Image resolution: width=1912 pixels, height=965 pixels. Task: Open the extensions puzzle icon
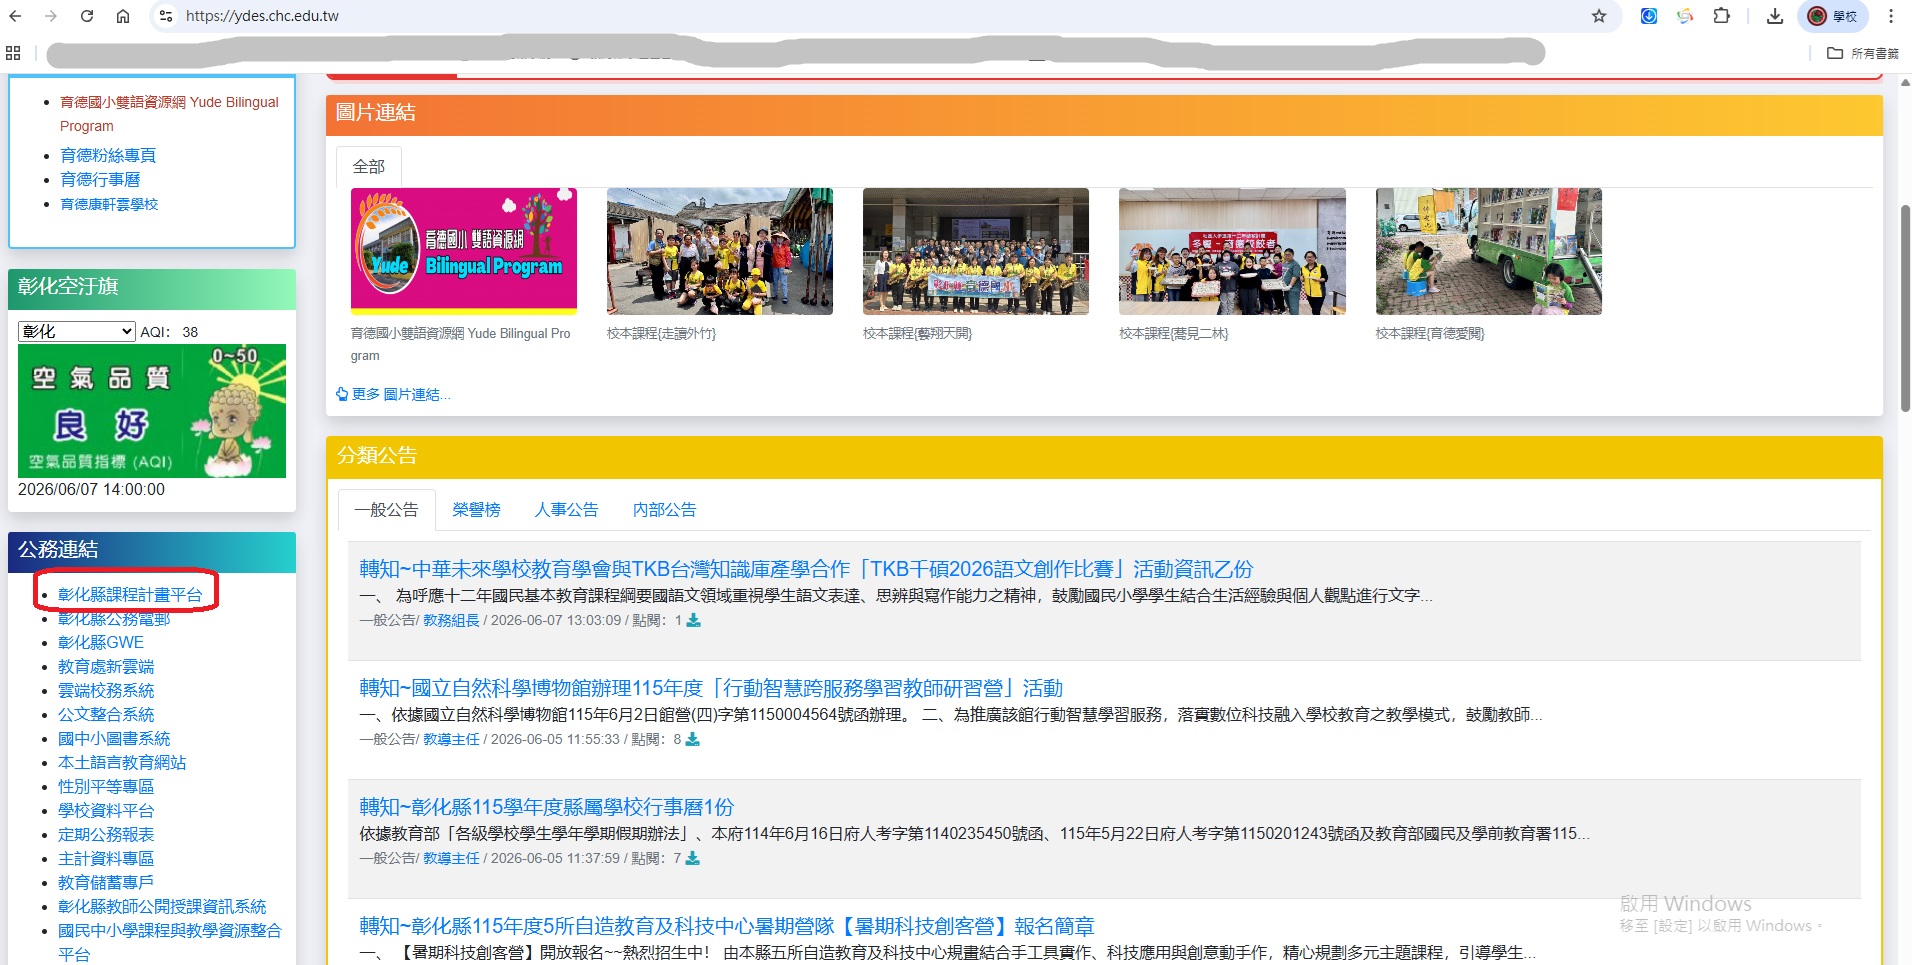(x=1721, y=16)
